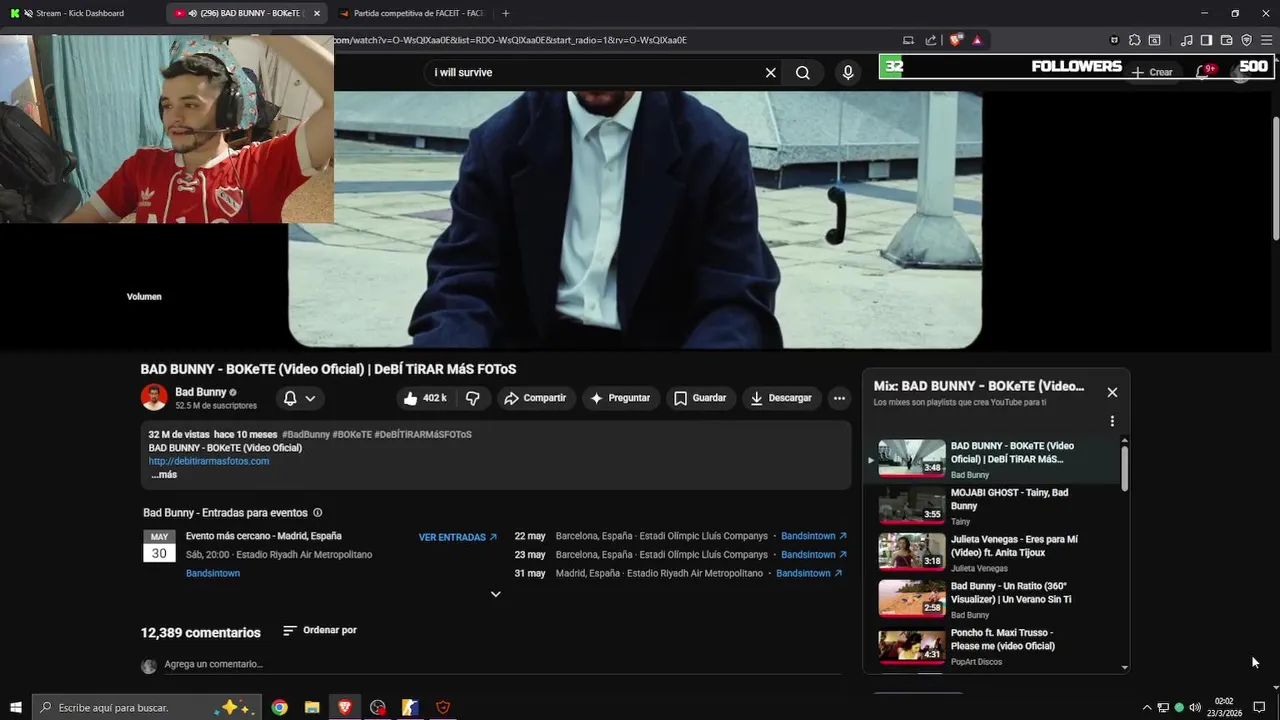The width and height of the screenshot is (1280, 720).
Task: Expand the video description with ...más
Action: [164, 475]
